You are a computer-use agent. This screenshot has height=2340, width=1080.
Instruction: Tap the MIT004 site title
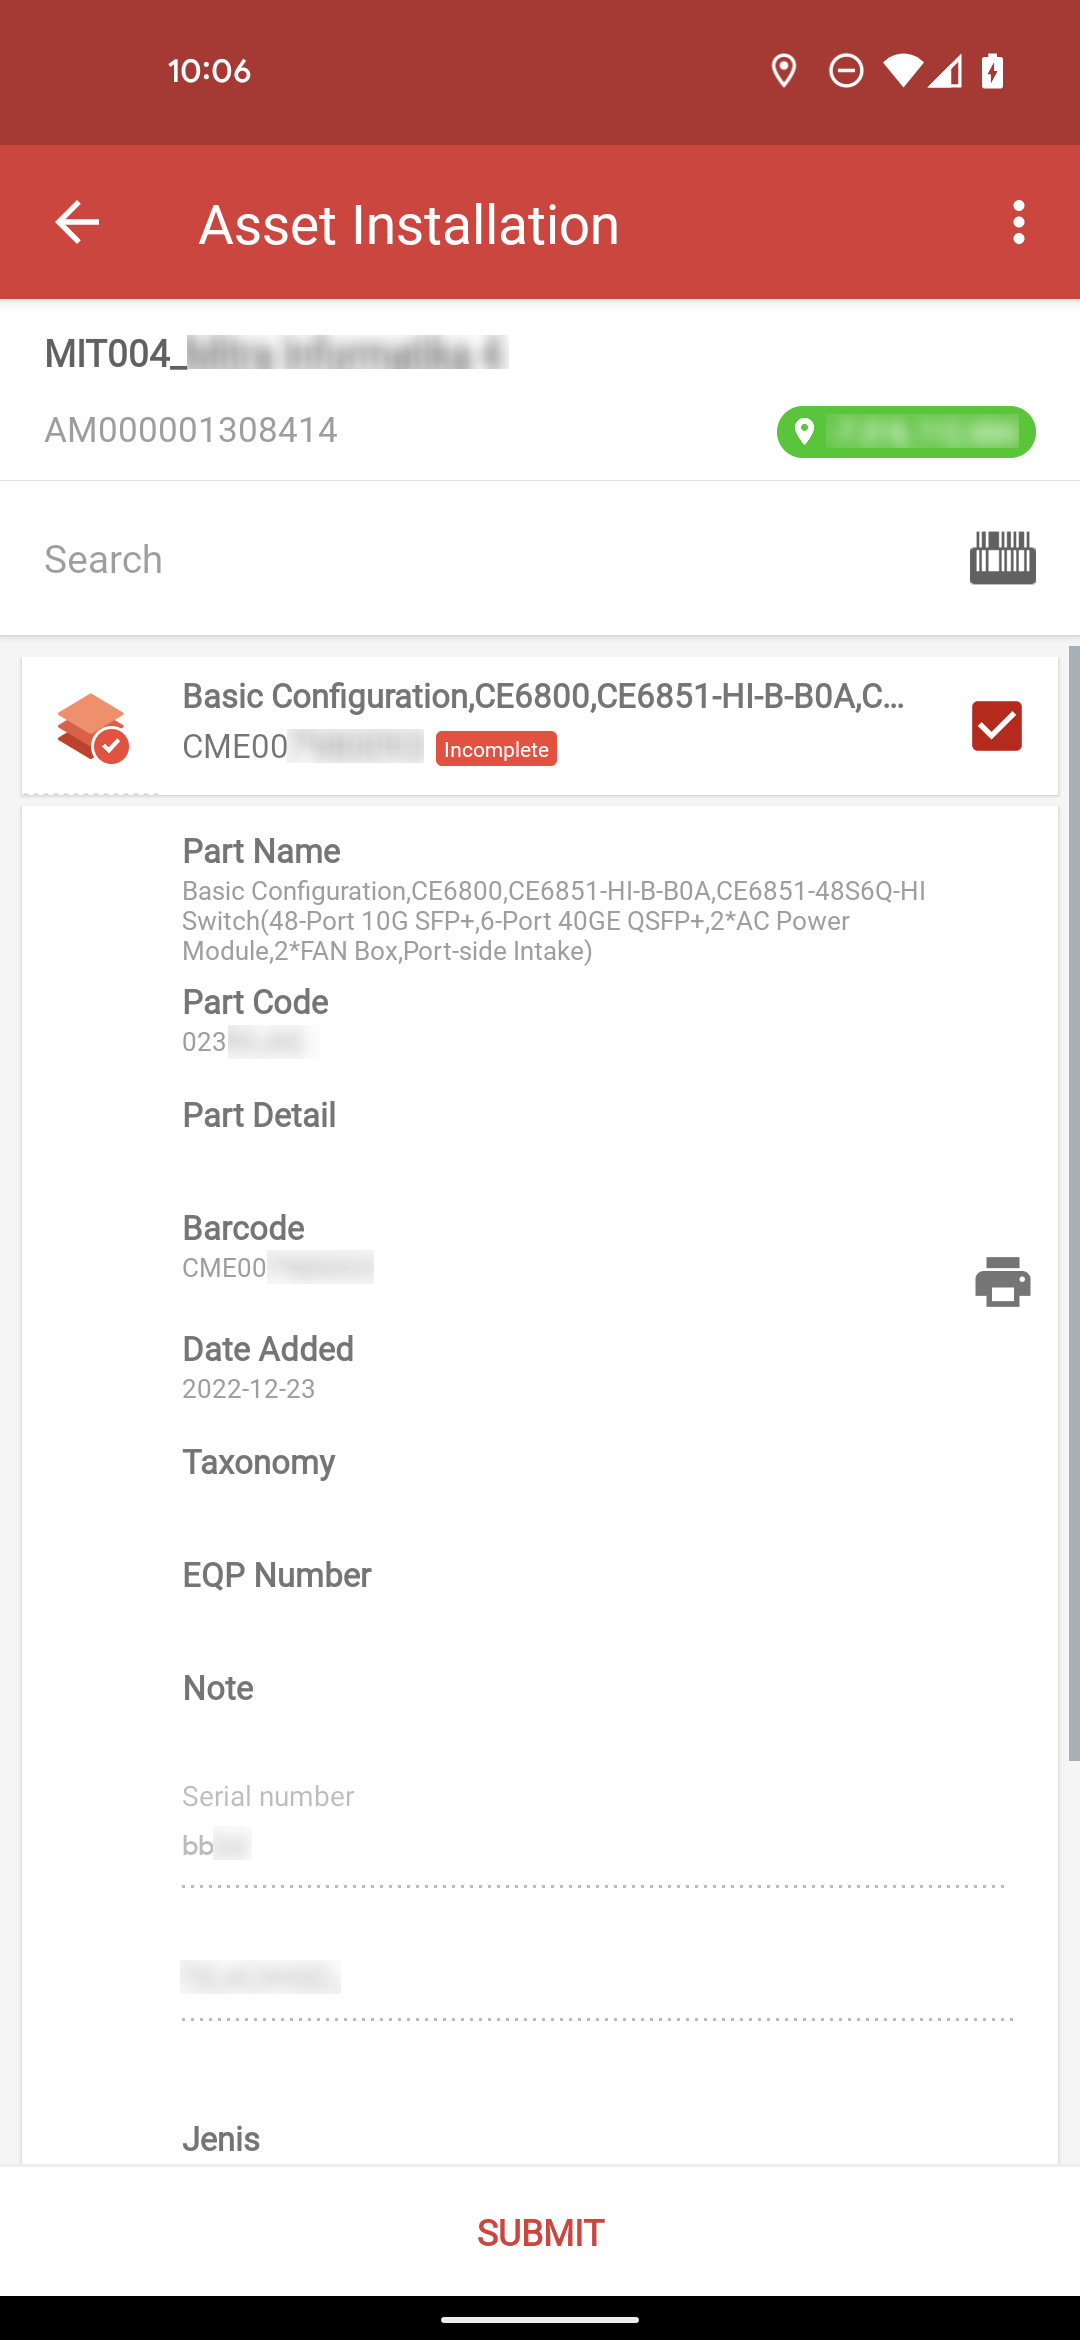pyautogui.click(x=276, y=353)
